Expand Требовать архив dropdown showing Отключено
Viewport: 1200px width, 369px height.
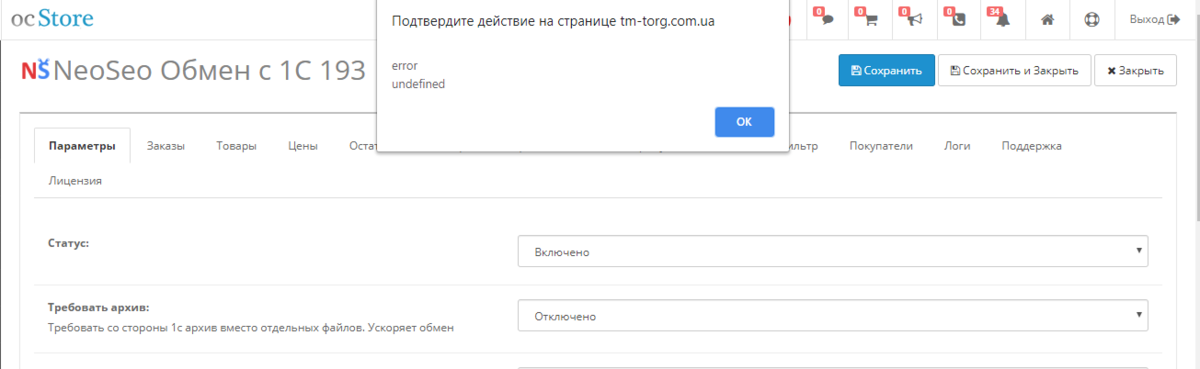[833, 316]
